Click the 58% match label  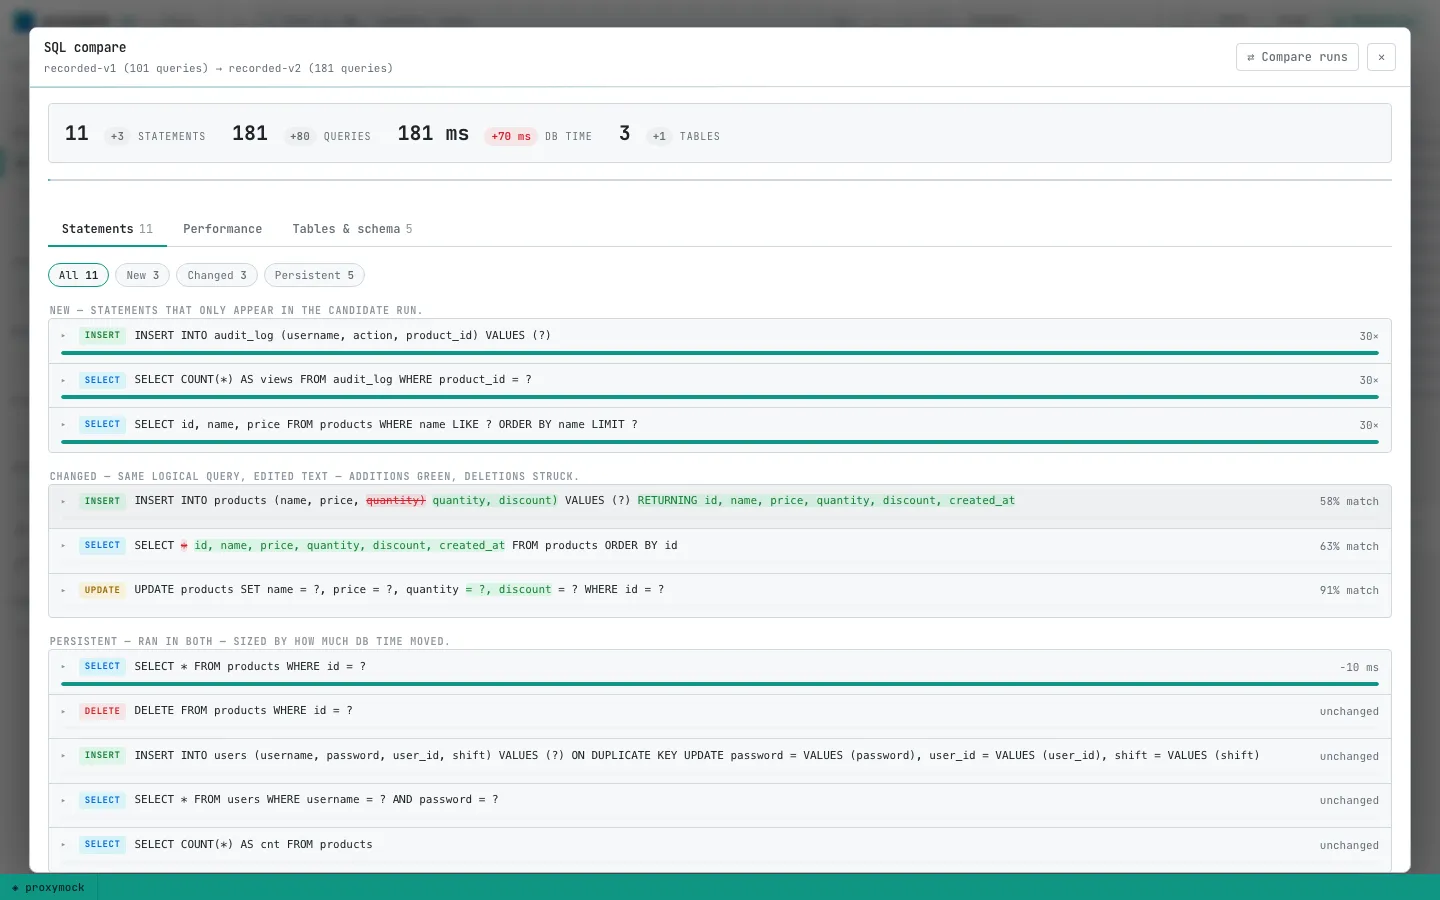[x=1349, y=502]
